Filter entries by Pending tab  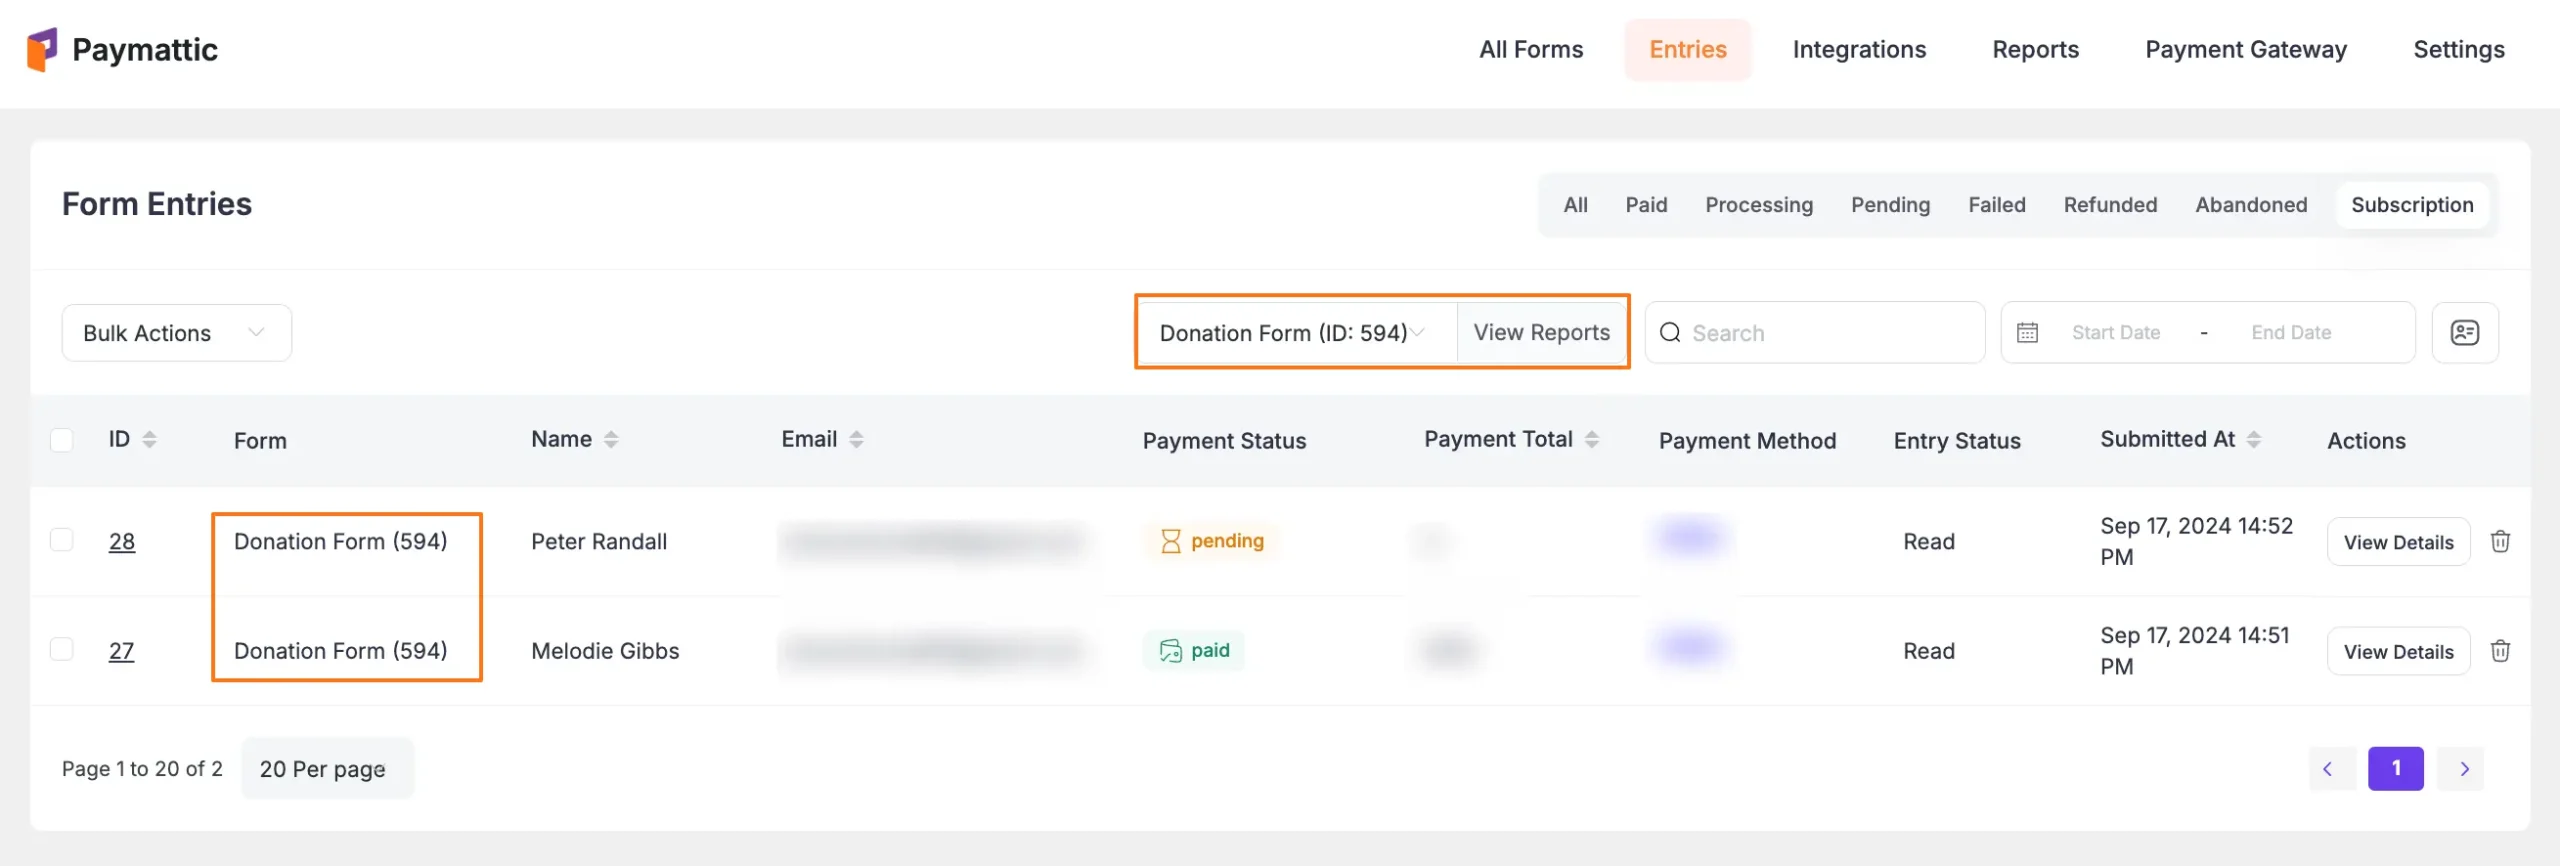tap(1890, 204)
